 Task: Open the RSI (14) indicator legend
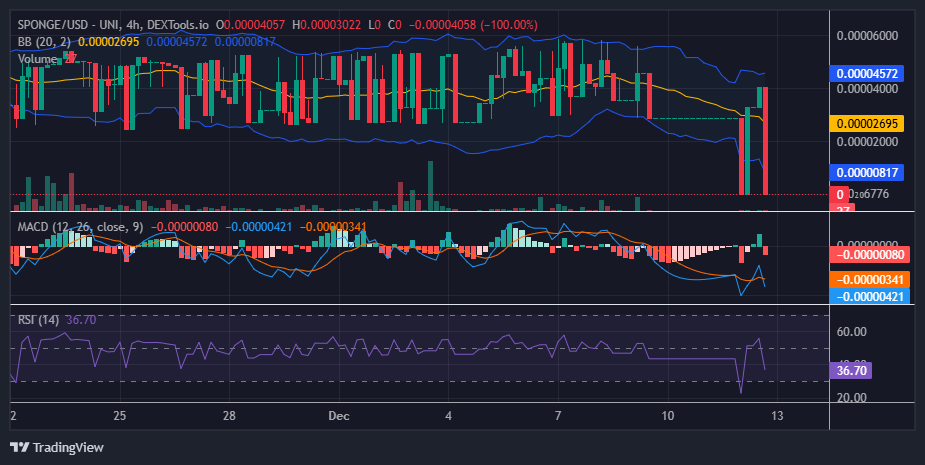38,320
